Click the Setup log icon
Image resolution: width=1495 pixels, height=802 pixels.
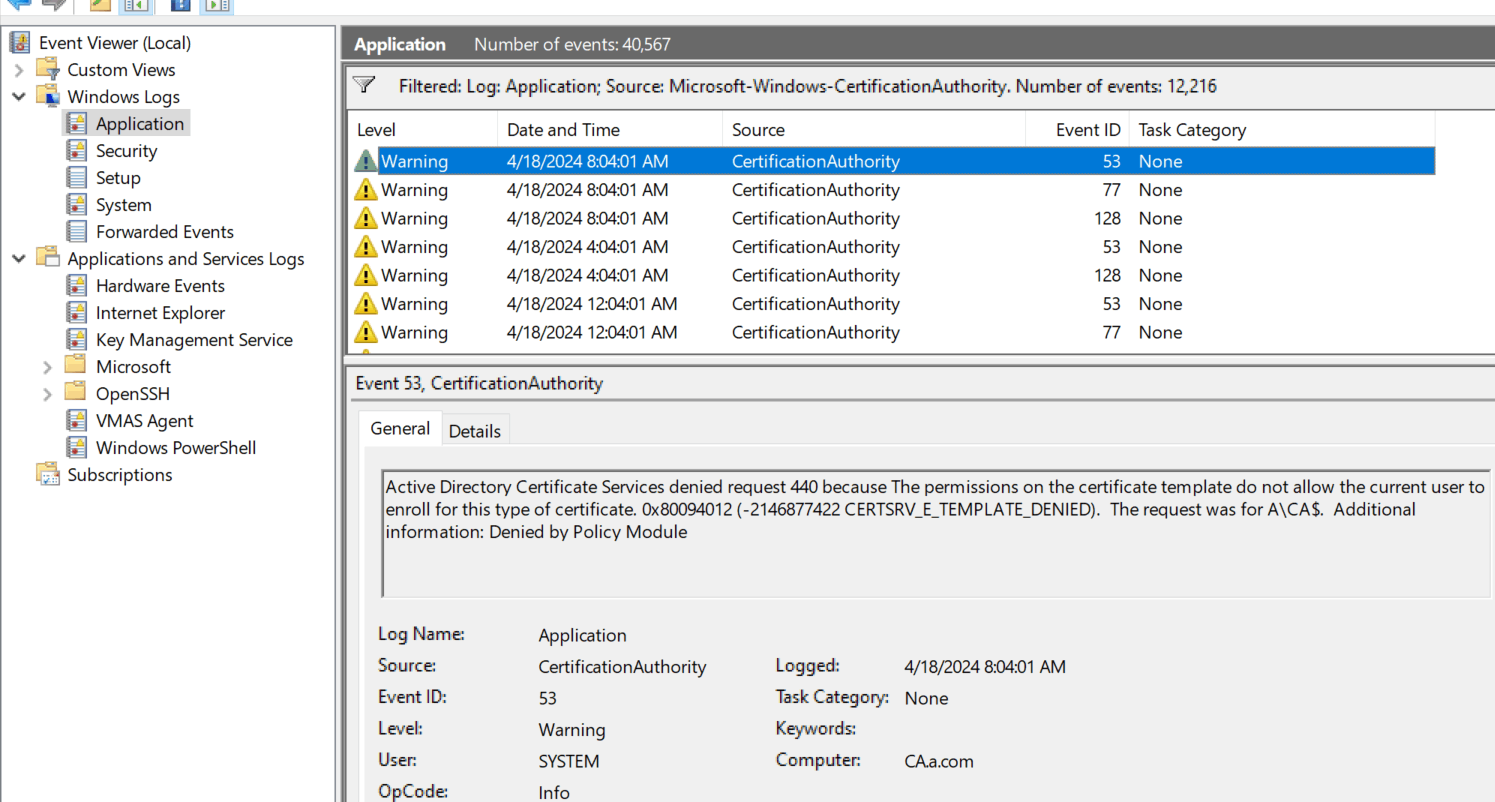tap(76, 177)
